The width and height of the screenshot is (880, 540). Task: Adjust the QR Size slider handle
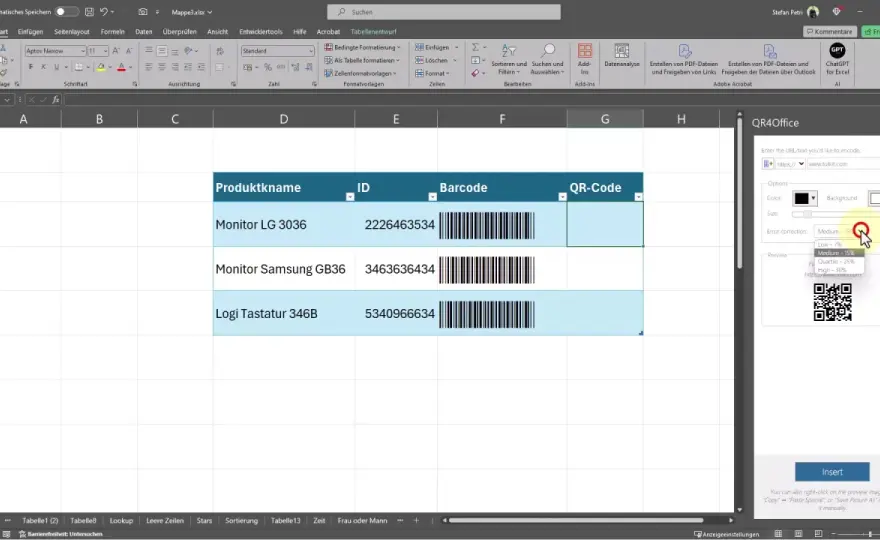(x=808, y=214)
